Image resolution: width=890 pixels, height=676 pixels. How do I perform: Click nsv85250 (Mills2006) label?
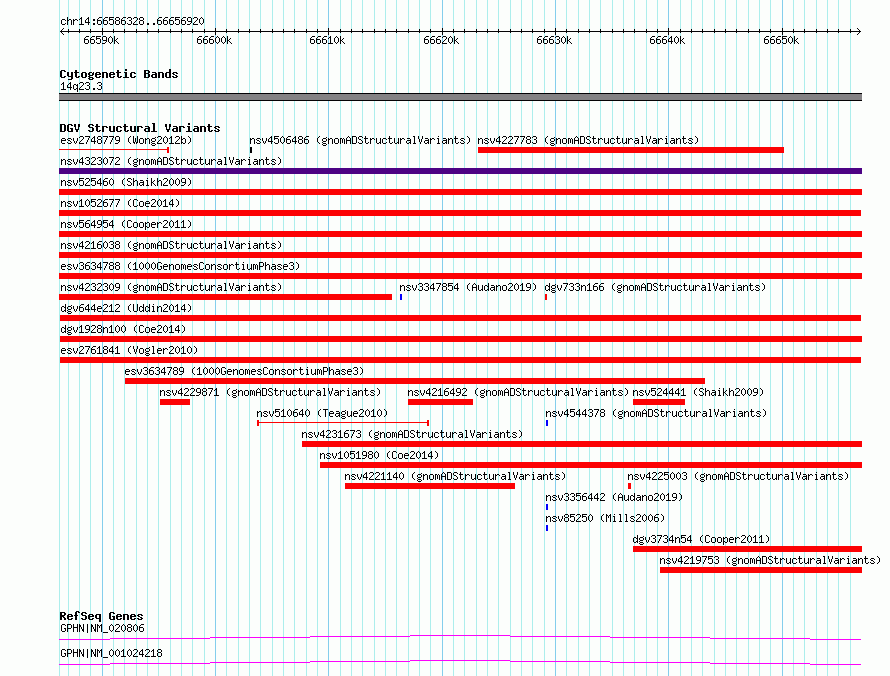605,518
